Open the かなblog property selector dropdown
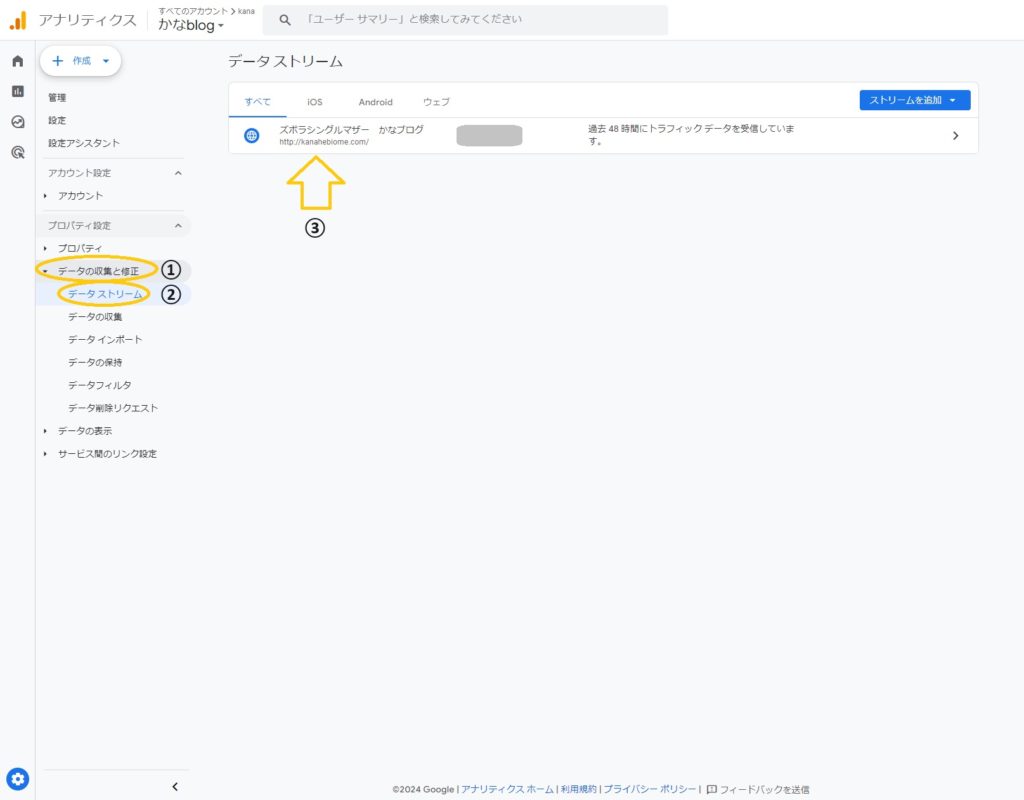The width and height of the screenshot is (1024, 800). (190, 26)
